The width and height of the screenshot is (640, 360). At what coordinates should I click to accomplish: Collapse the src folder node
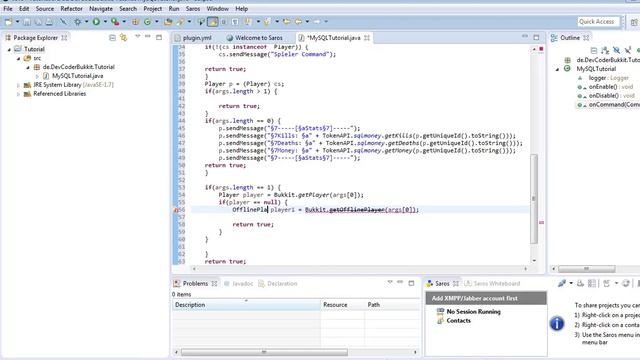click(x=18, y=58)
